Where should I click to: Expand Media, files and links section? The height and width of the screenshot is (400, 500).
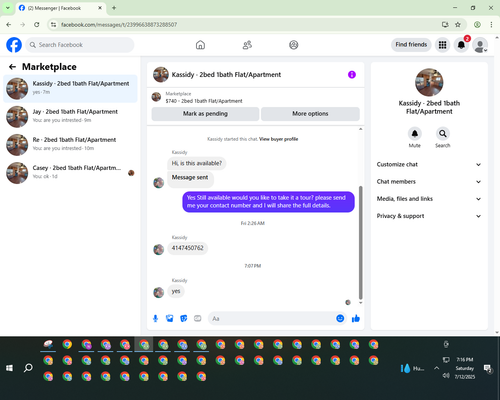[429, 199]
